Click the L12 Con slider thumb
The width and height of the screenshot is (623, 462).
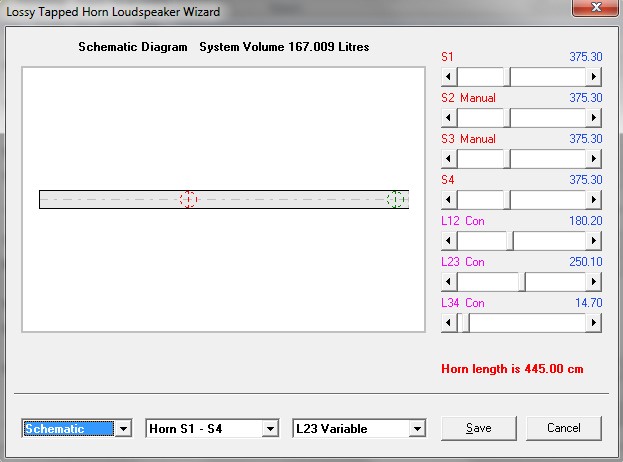(510, 241)
